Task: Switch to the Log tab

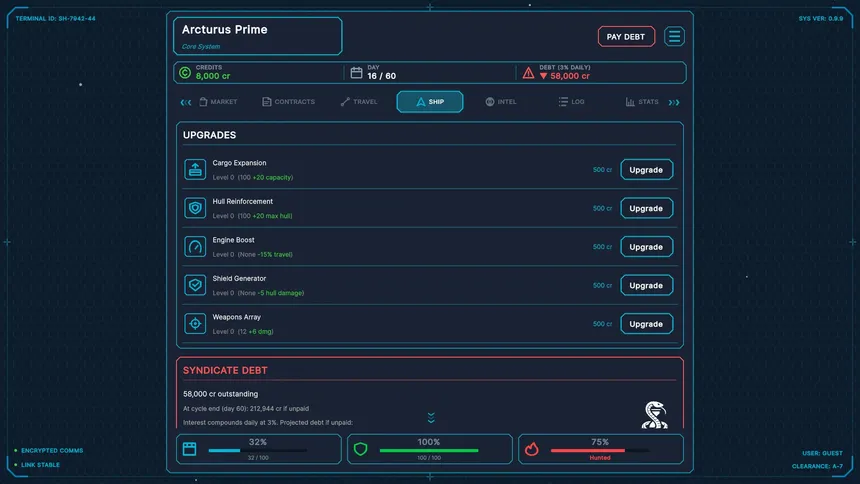Action: (x=571, y=102)
